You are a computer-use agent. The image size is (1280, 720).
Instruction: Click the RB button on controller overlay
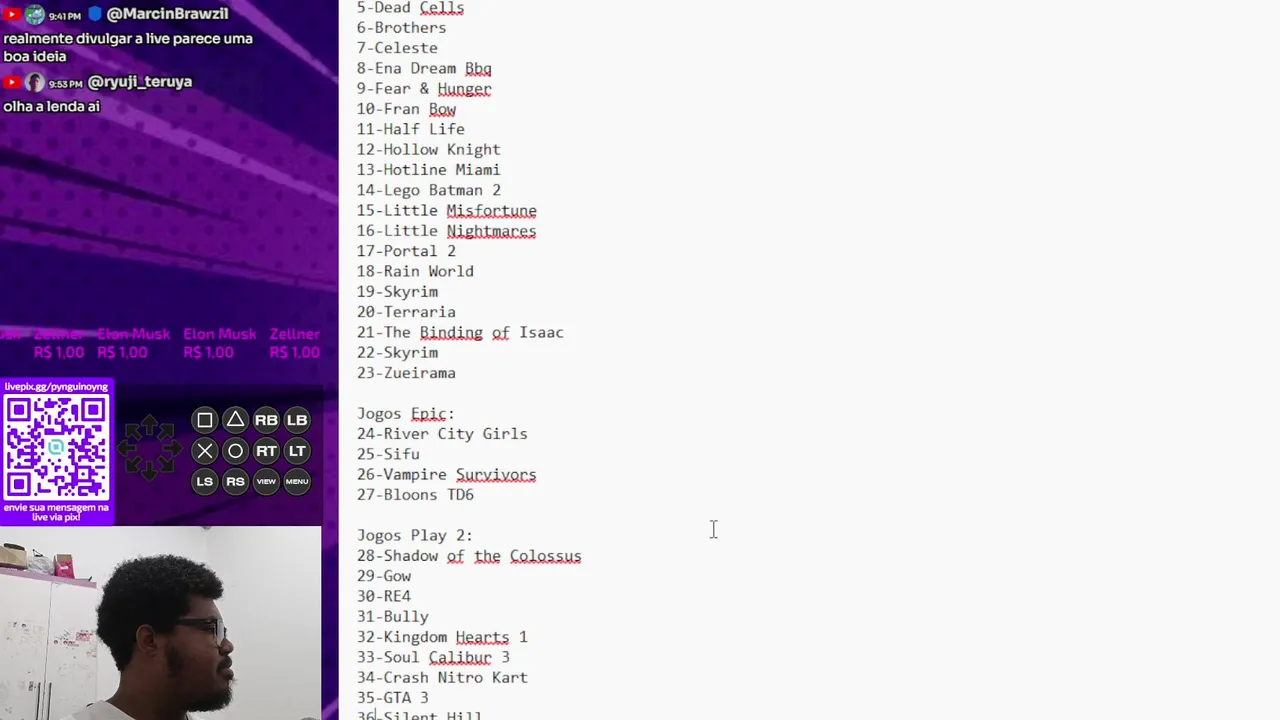click(266, 420)
